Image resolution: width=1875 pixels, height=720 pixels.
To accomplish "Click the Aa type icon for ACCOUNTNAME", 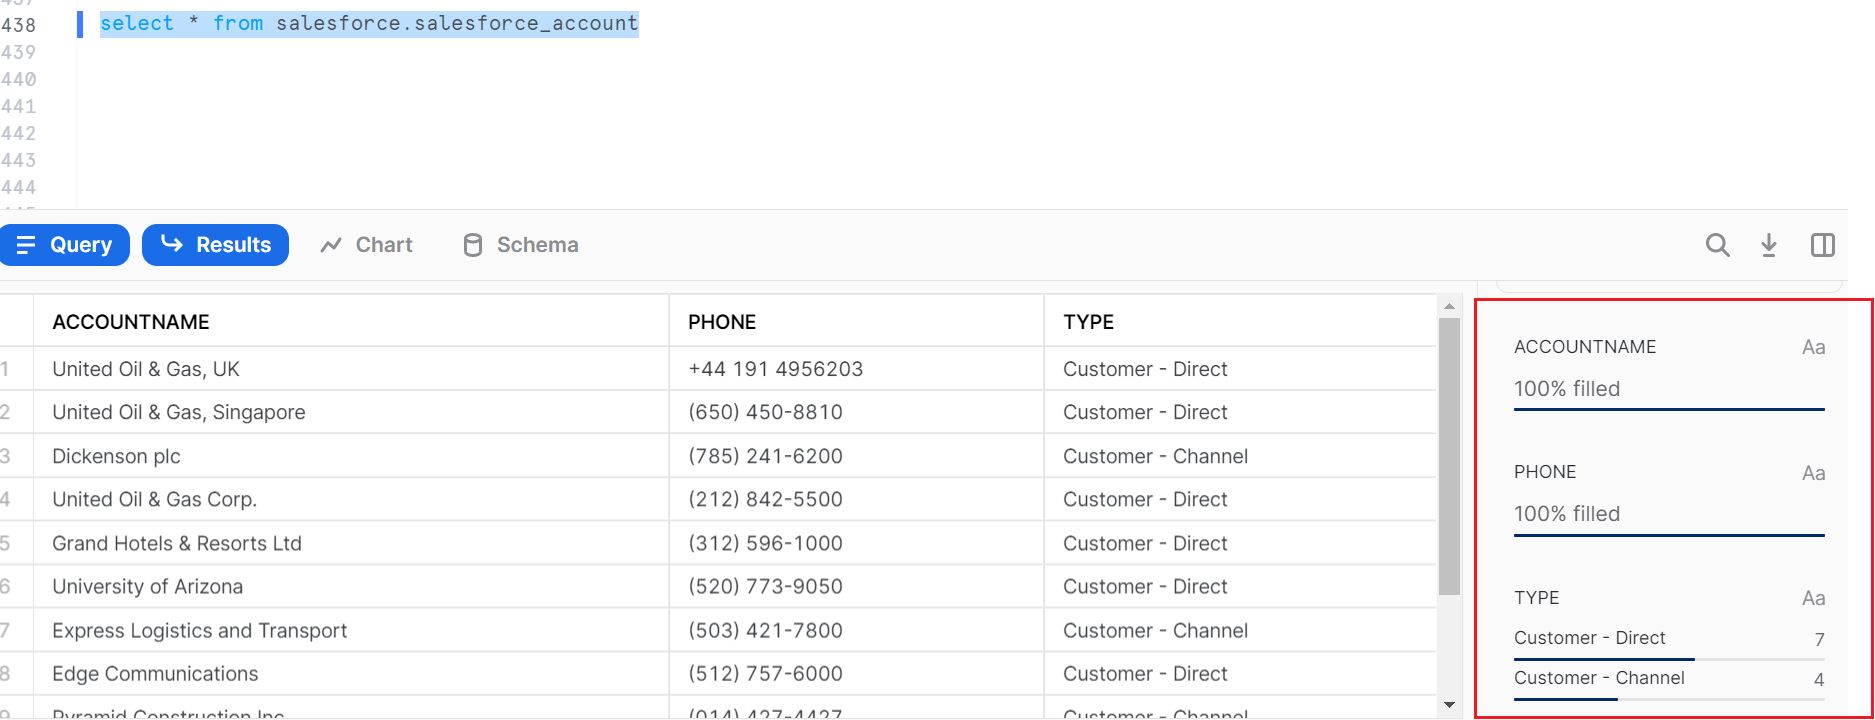I will pyautogui.click(x=1813, y=348).
